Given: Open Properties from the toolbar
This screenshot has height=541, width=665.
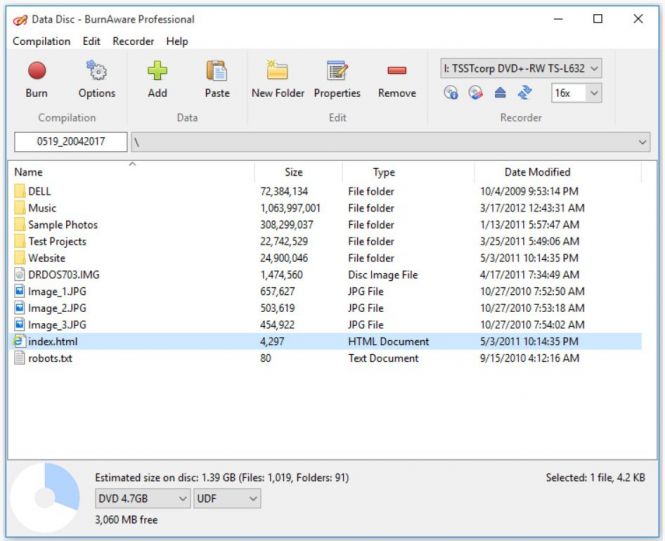Looking at the screenshot, I should click(x=337, y=78).
